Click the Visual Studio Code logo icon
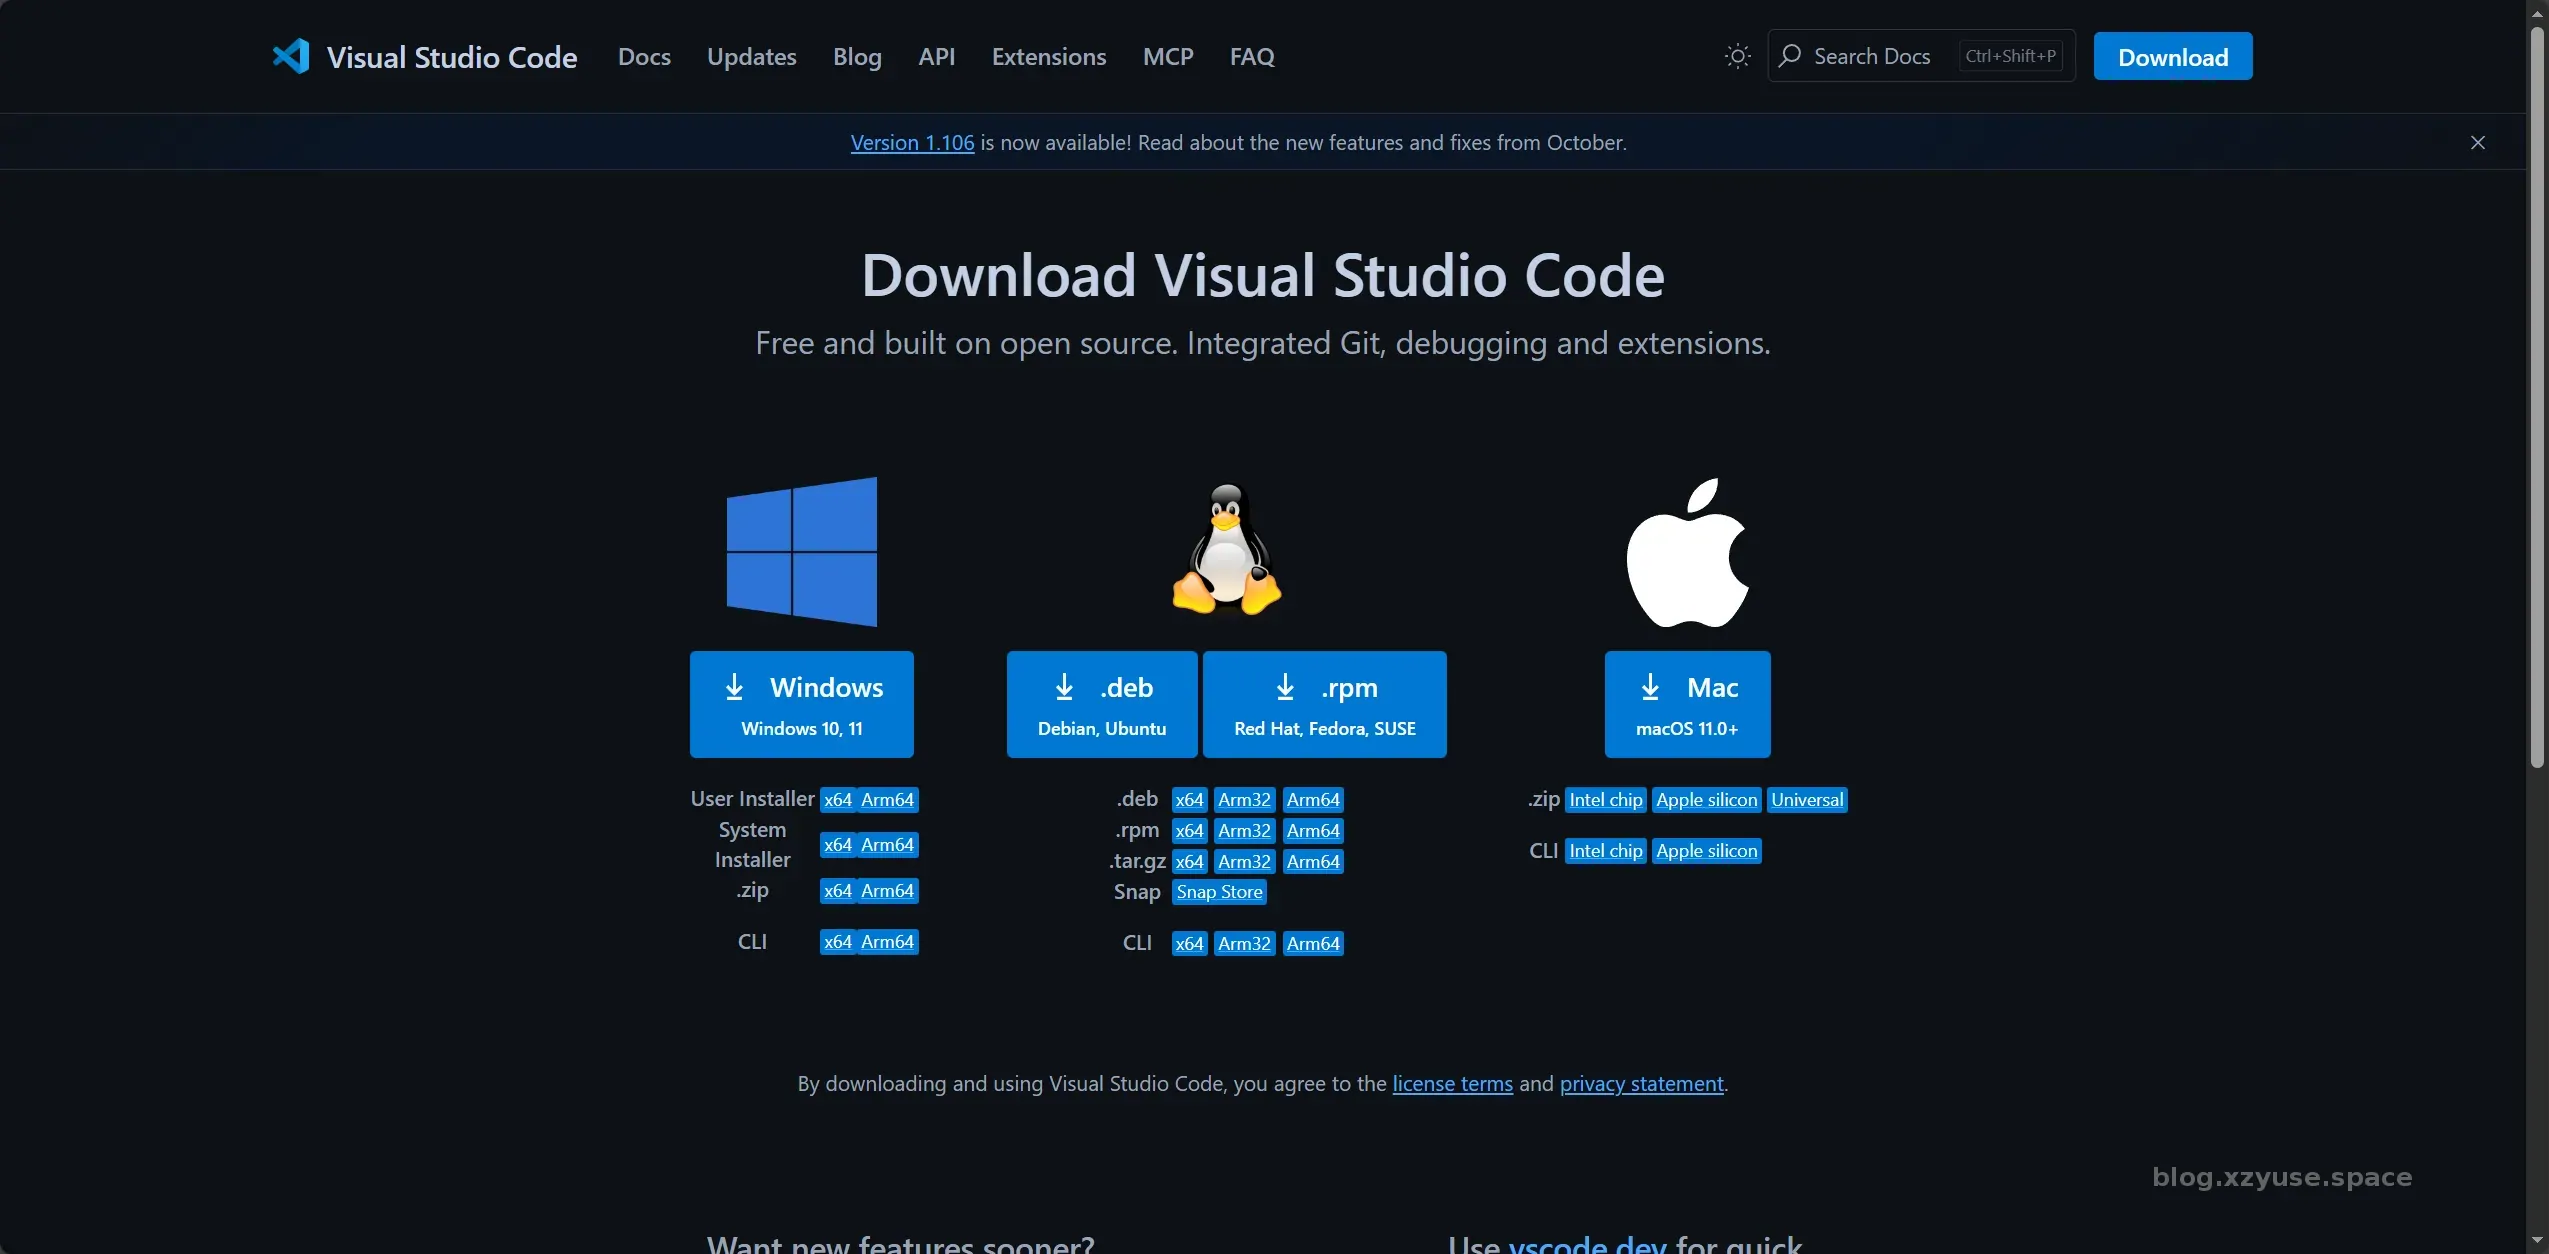The width and height of the screenshot is (2549, 1254). 291,56
